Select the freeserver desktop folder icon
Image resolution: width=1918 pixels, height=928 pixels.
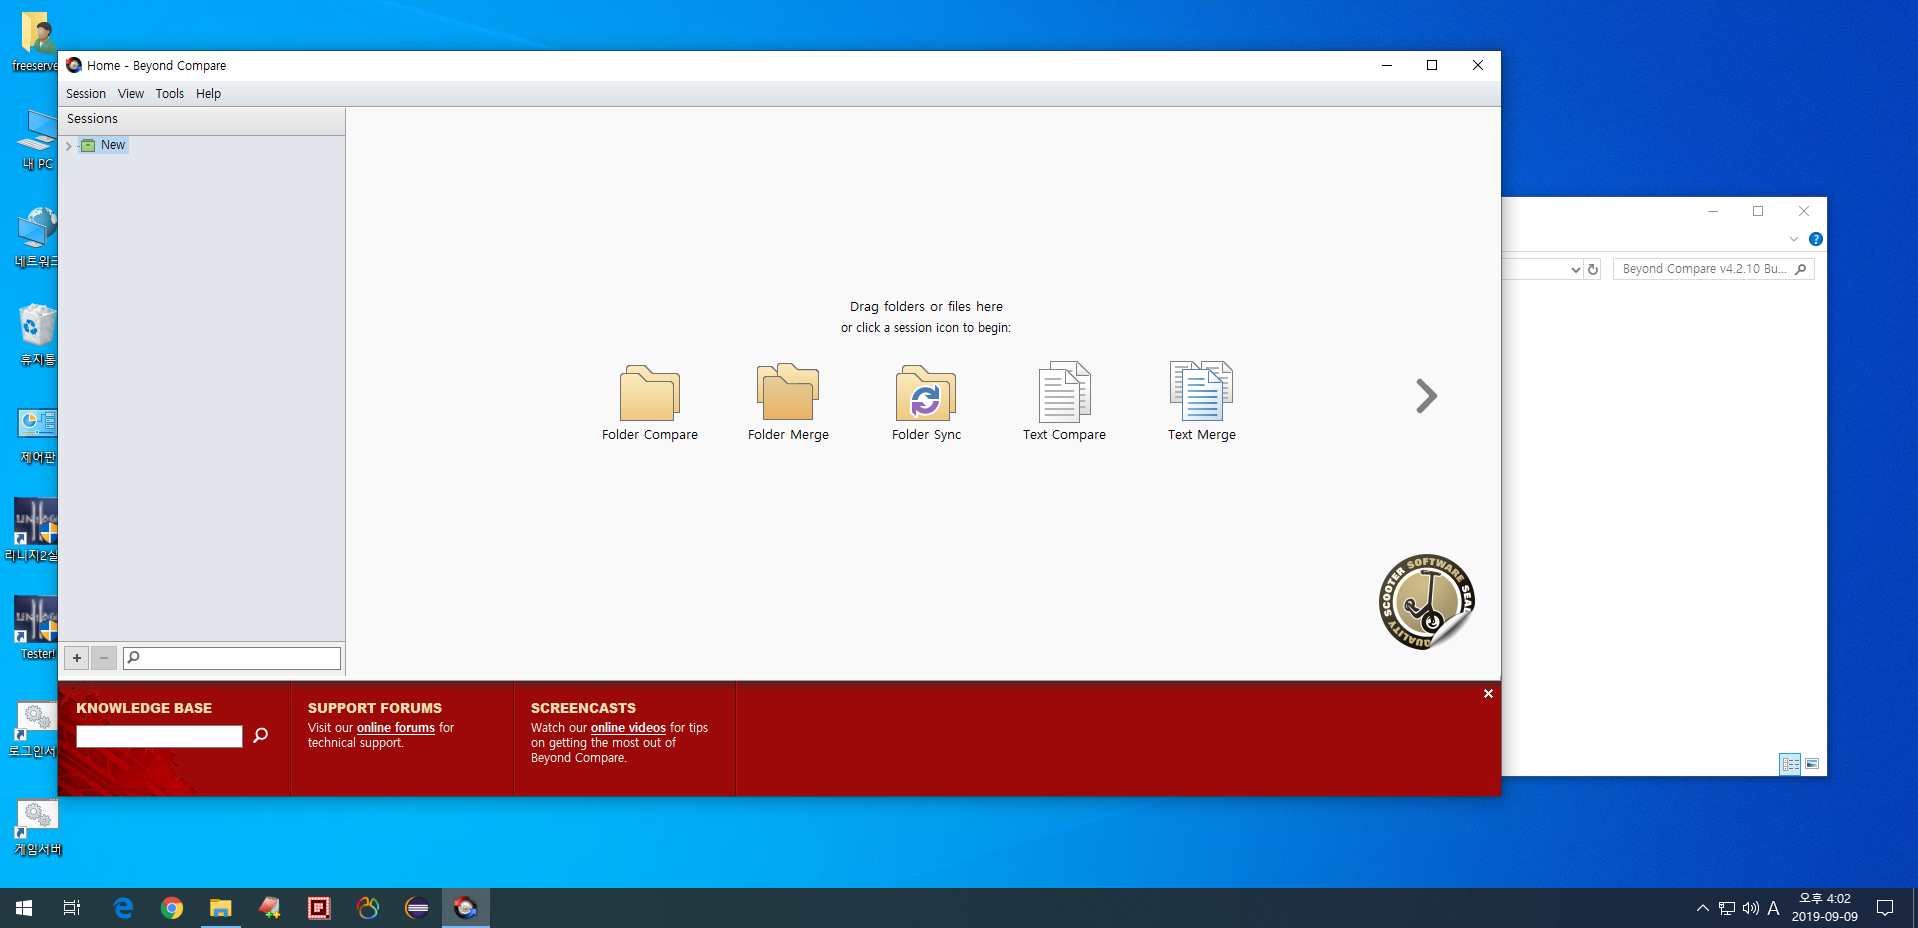click(x=37, y=42)
